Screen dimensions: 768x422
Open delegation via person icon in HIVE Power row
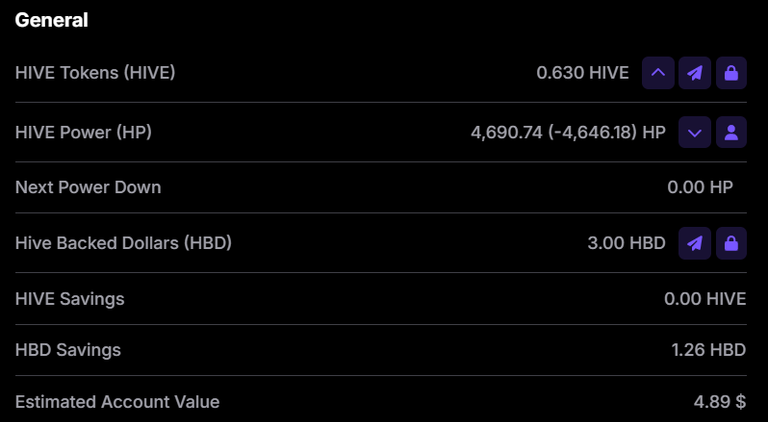731,132
